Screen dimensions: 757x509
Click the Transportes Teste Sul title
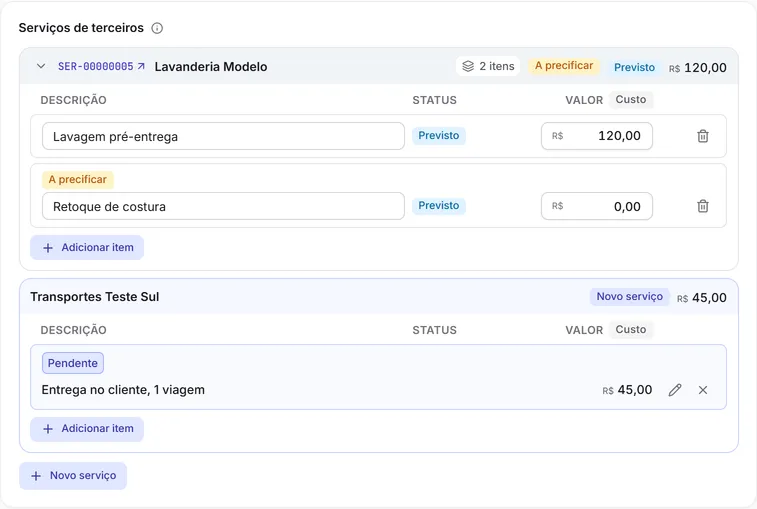pos(95,297)
